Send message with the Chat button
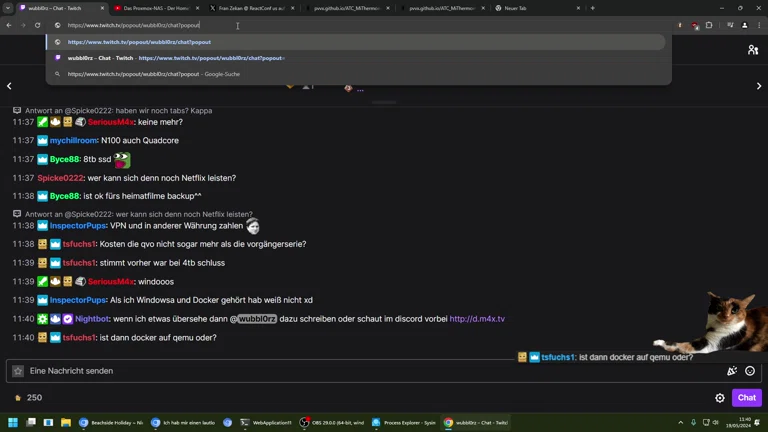Screen dimensions: 768x432 tap(746, 398)
